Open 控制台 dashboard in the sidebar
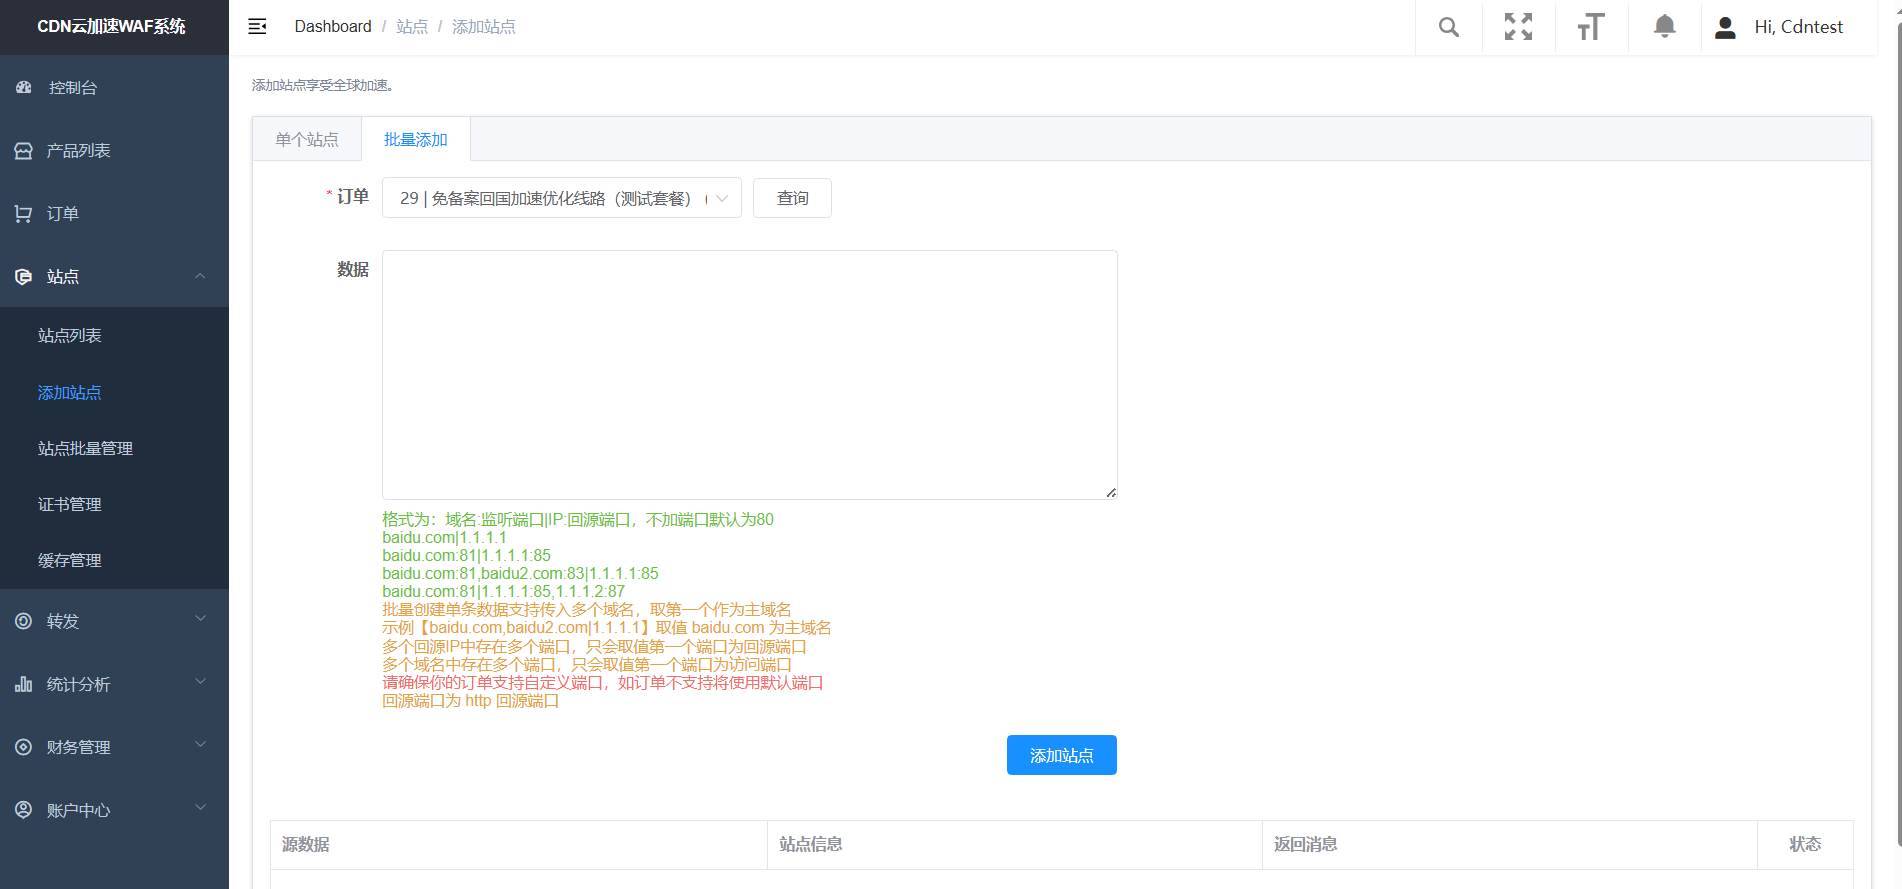Image resolution: width=1902 pixels, height=889 pixels. [73, 88]
